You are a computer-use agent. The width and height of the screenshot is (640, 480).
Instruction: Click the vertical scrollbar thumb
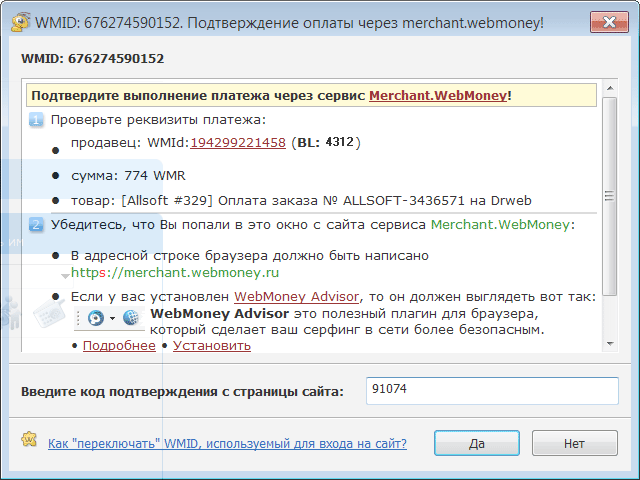[x=610, y=196]
